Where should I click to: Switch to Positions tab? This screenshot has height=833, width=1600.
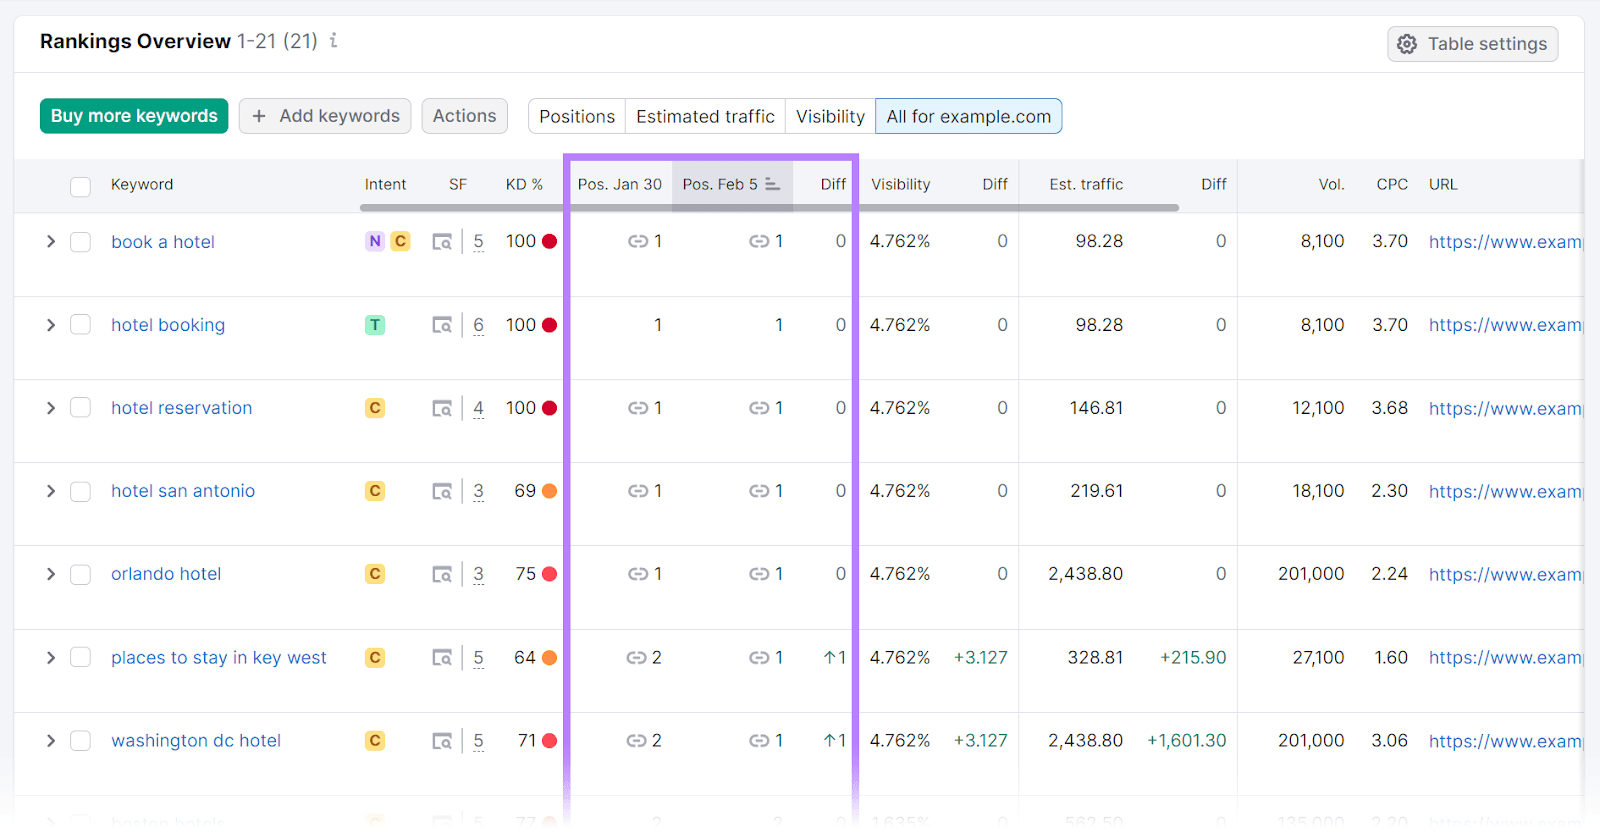tap(577, 116)
